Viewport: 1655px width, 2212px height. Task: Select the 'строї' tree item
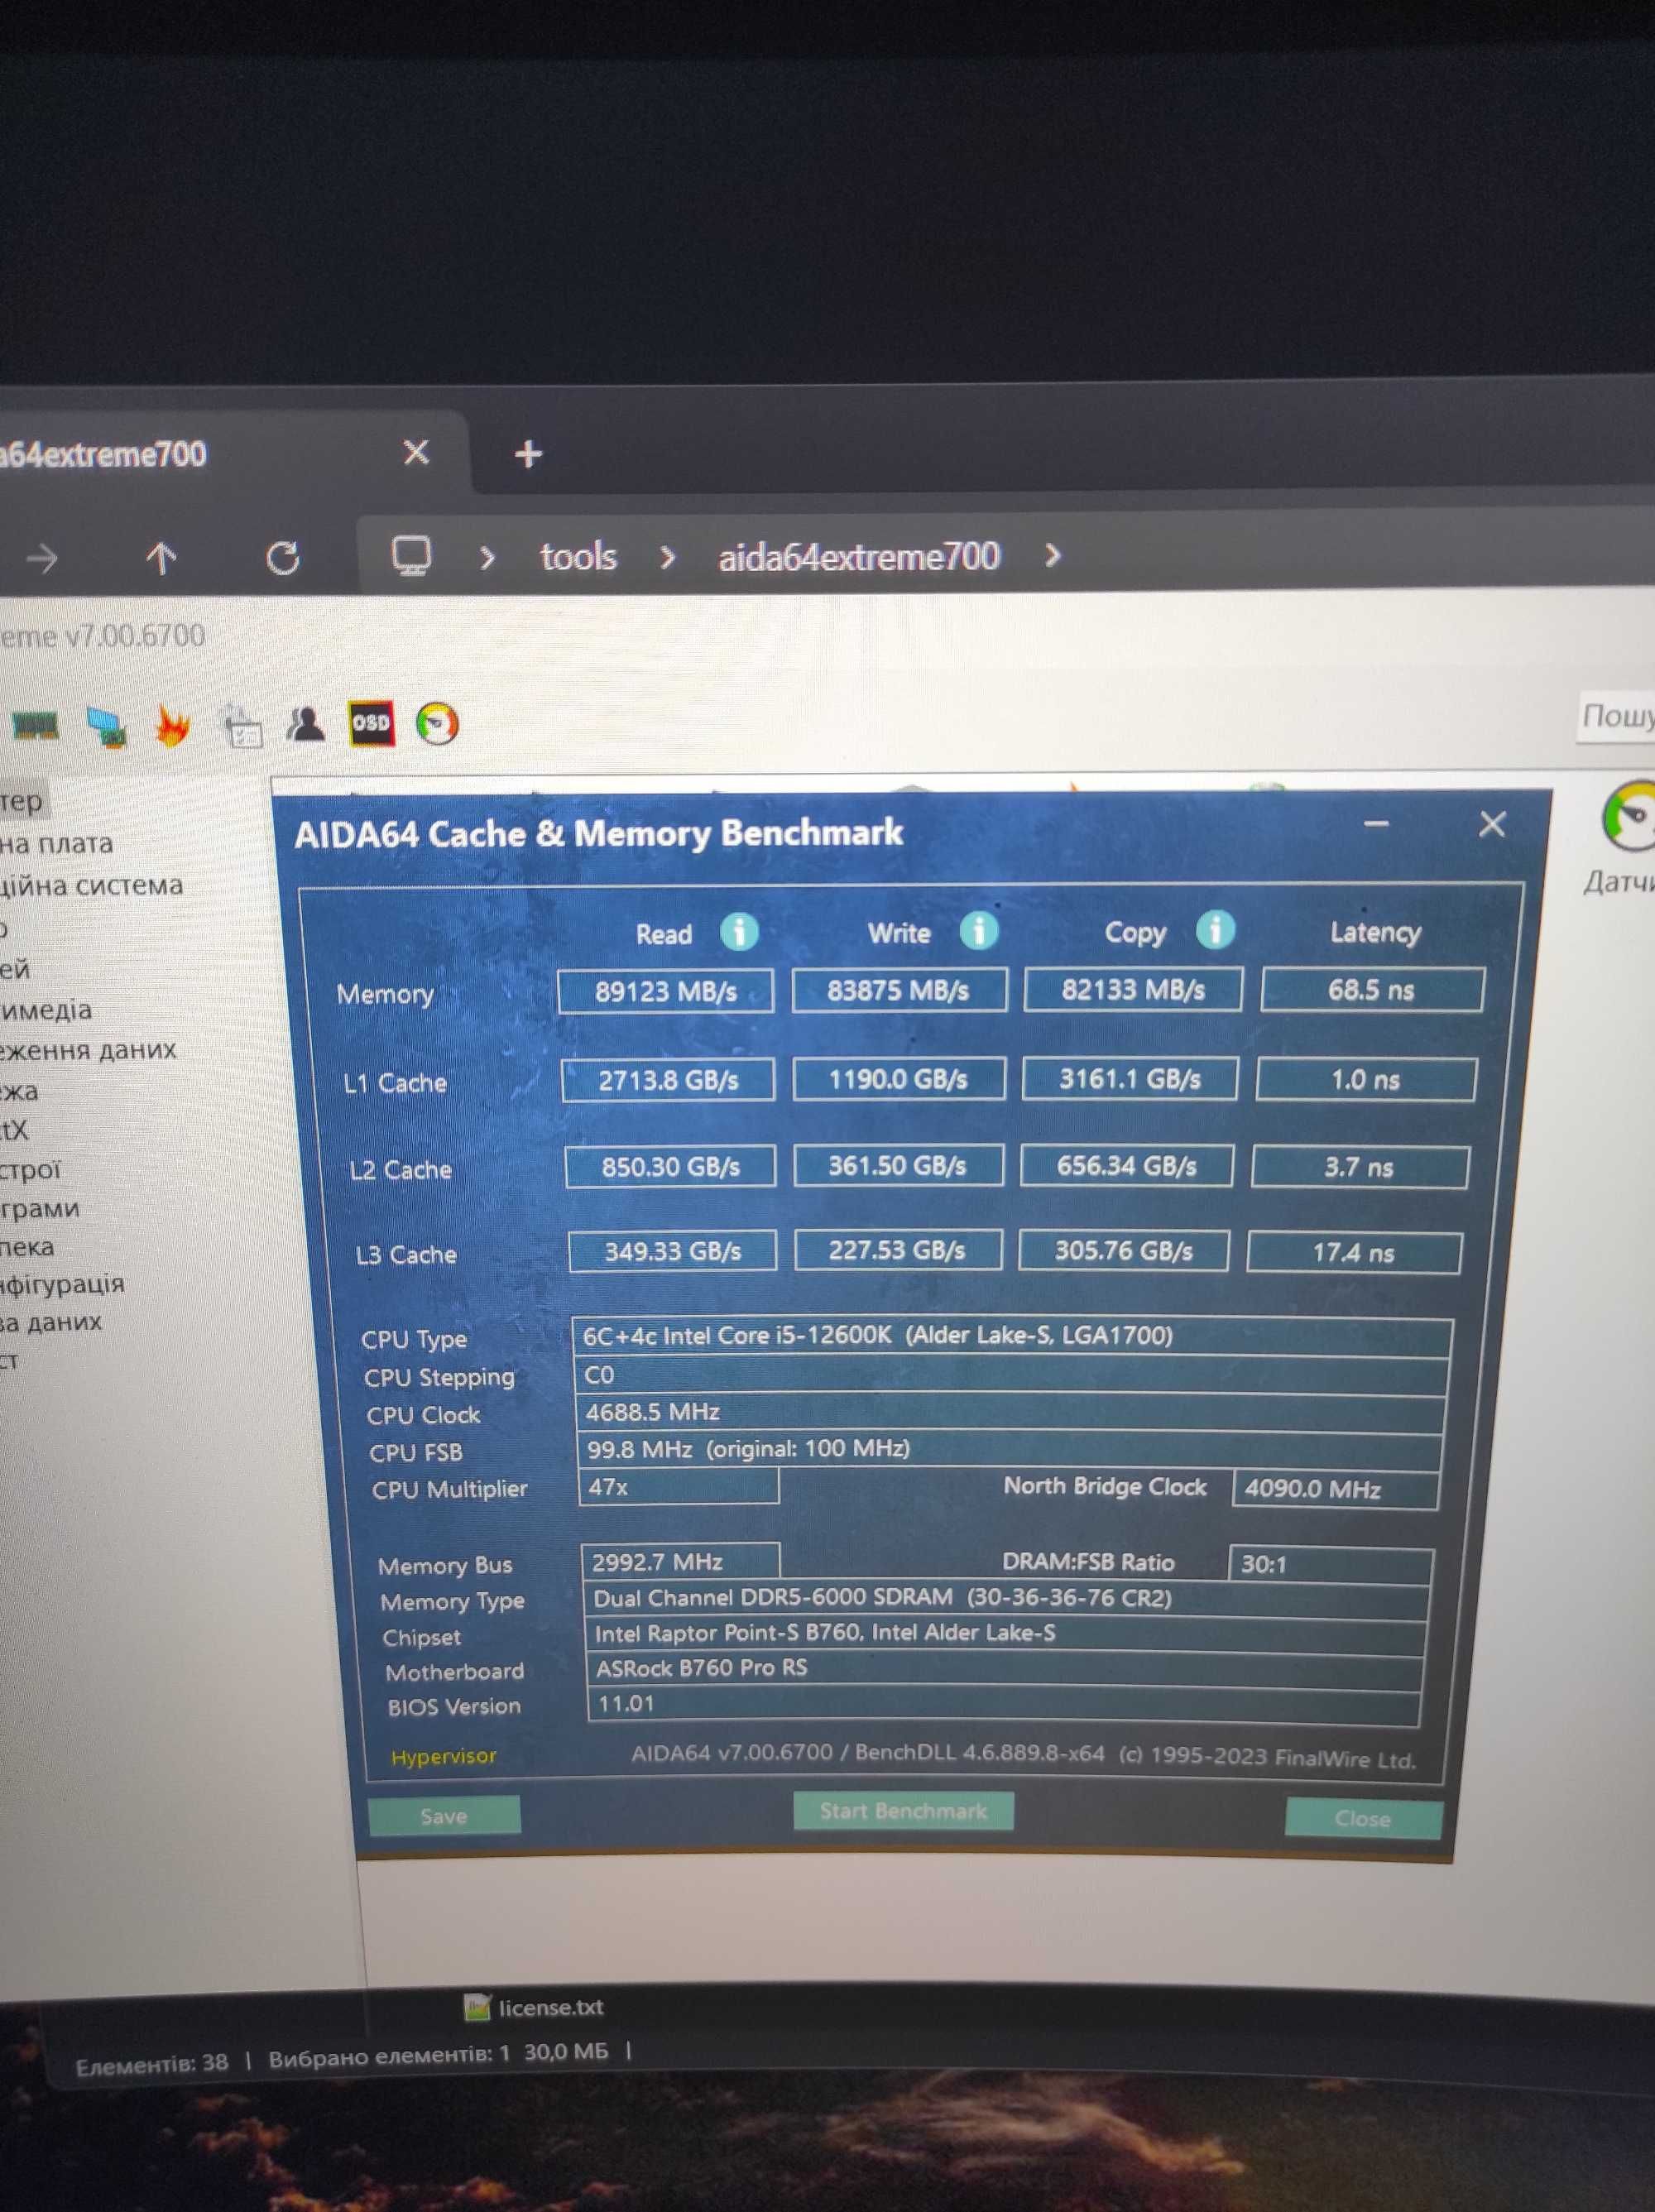(x=30, y=1170)
